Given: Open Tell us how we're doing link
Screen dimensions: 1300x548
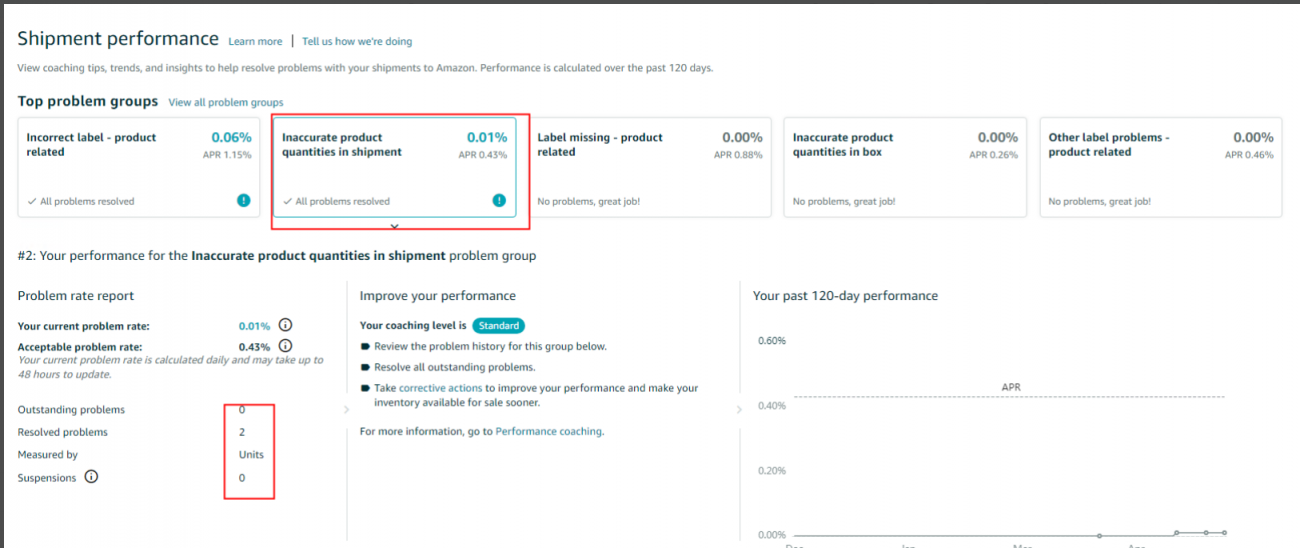Looking at the screenshot, I should tap(357, 41).
